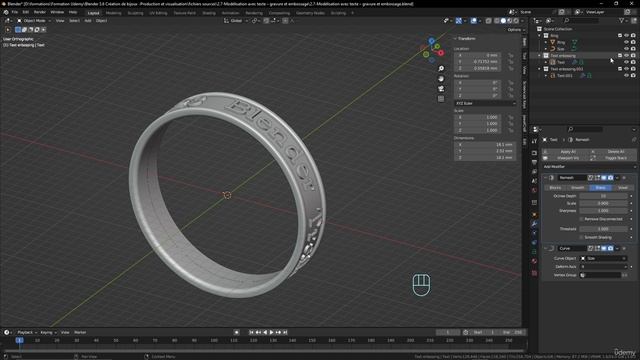Collapse the Transform panel
The width and height of the screenshot is (640, 360).
coord(456,38)
